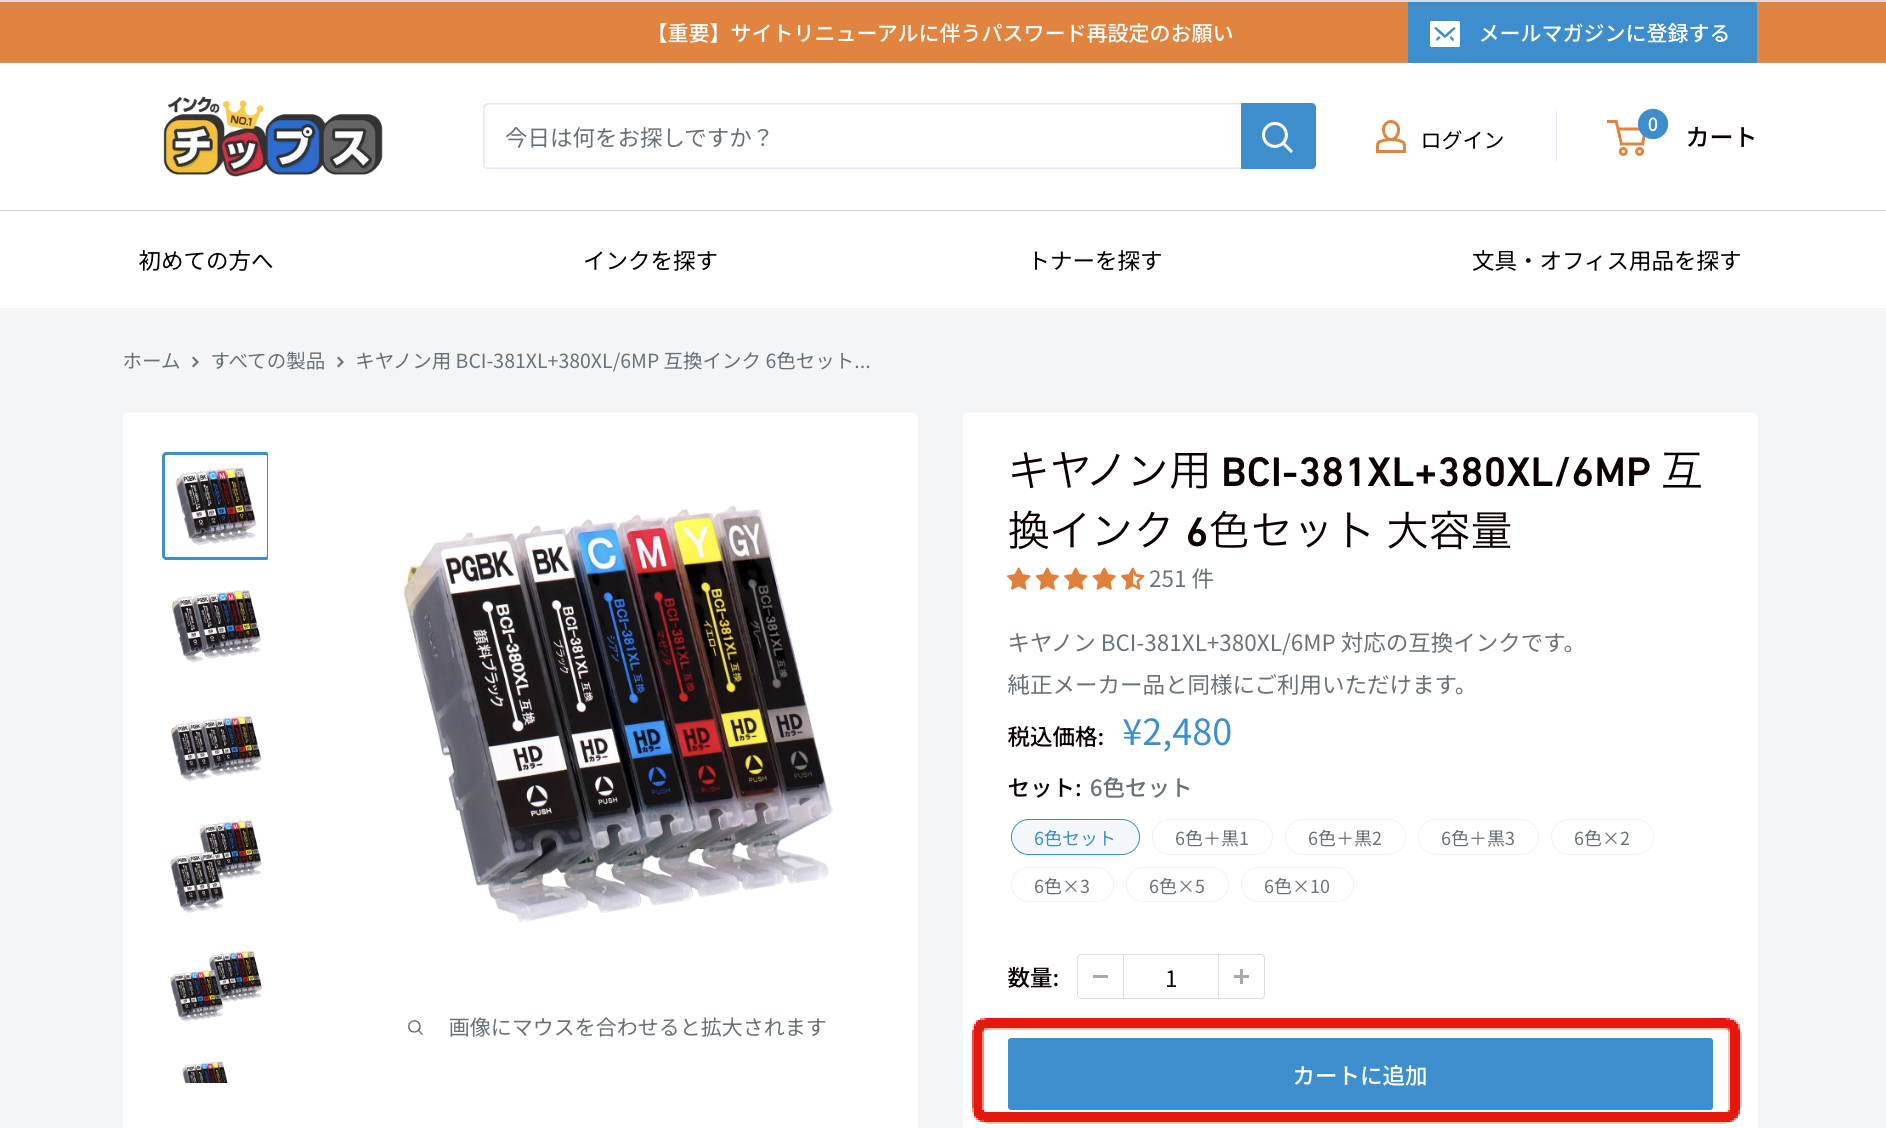Screen dimensions: 1886x1128
Task: Click the Chips ink store logo
Action: pos(272,137)
